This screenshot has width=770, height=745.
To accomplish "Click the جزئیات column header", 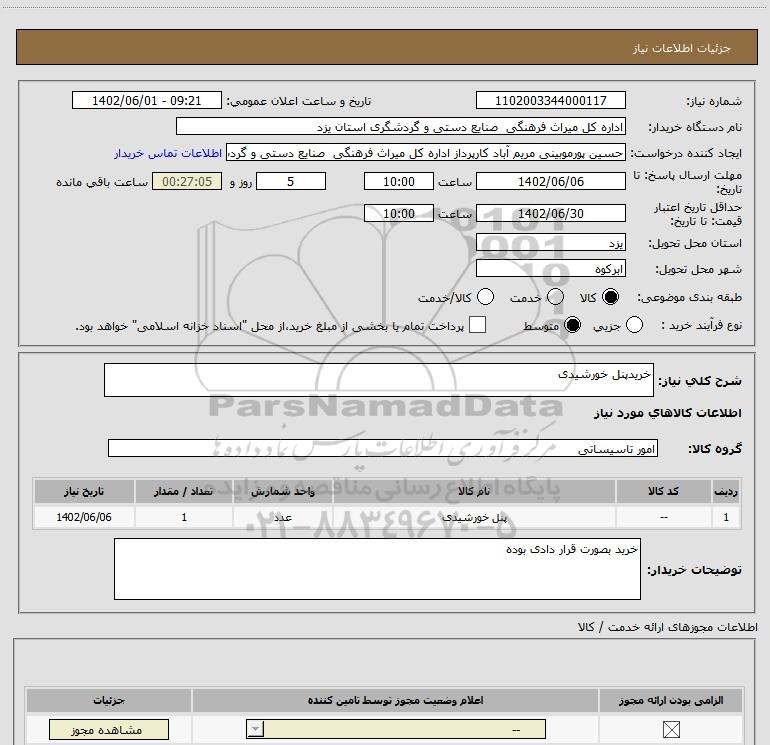I will tap(109, 700).
